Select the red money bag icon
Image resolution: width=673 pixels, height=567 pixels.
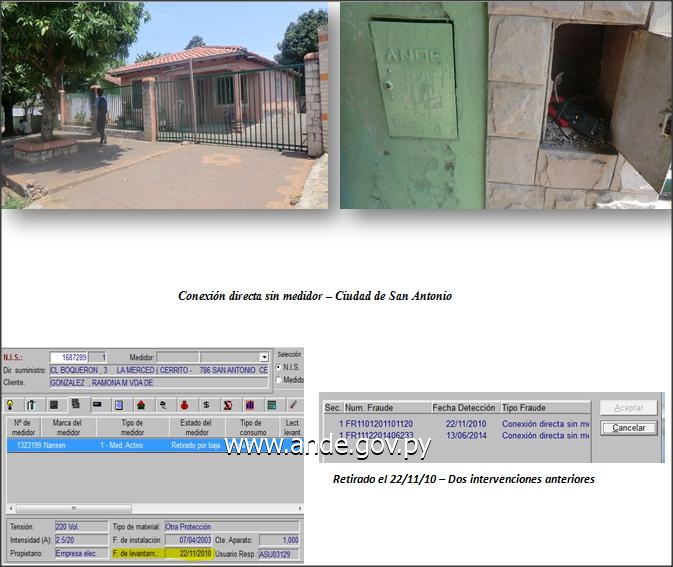click(184, 405)
